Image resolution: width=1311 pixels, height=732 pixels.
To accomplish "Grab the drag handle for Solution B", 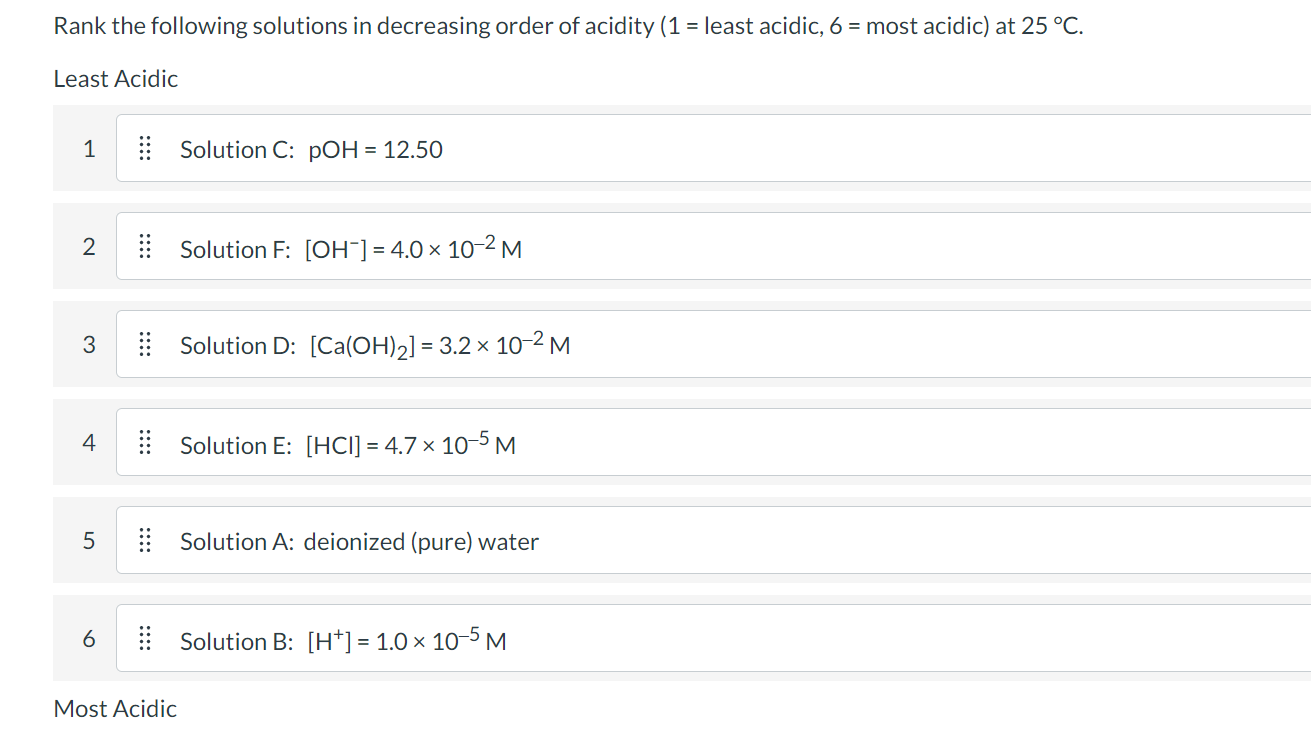I will coord(144,639).
